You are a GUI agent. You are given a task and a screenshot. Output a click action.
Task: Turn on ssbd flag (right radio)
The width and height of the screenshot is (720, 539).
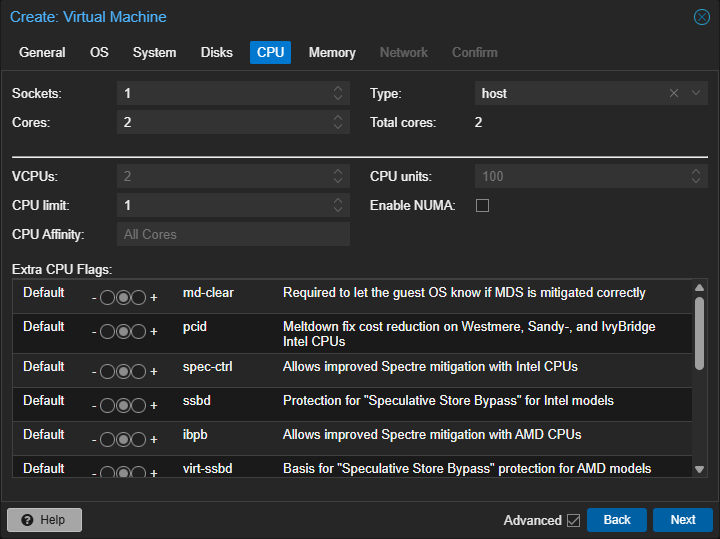click(x=138, y=405)
